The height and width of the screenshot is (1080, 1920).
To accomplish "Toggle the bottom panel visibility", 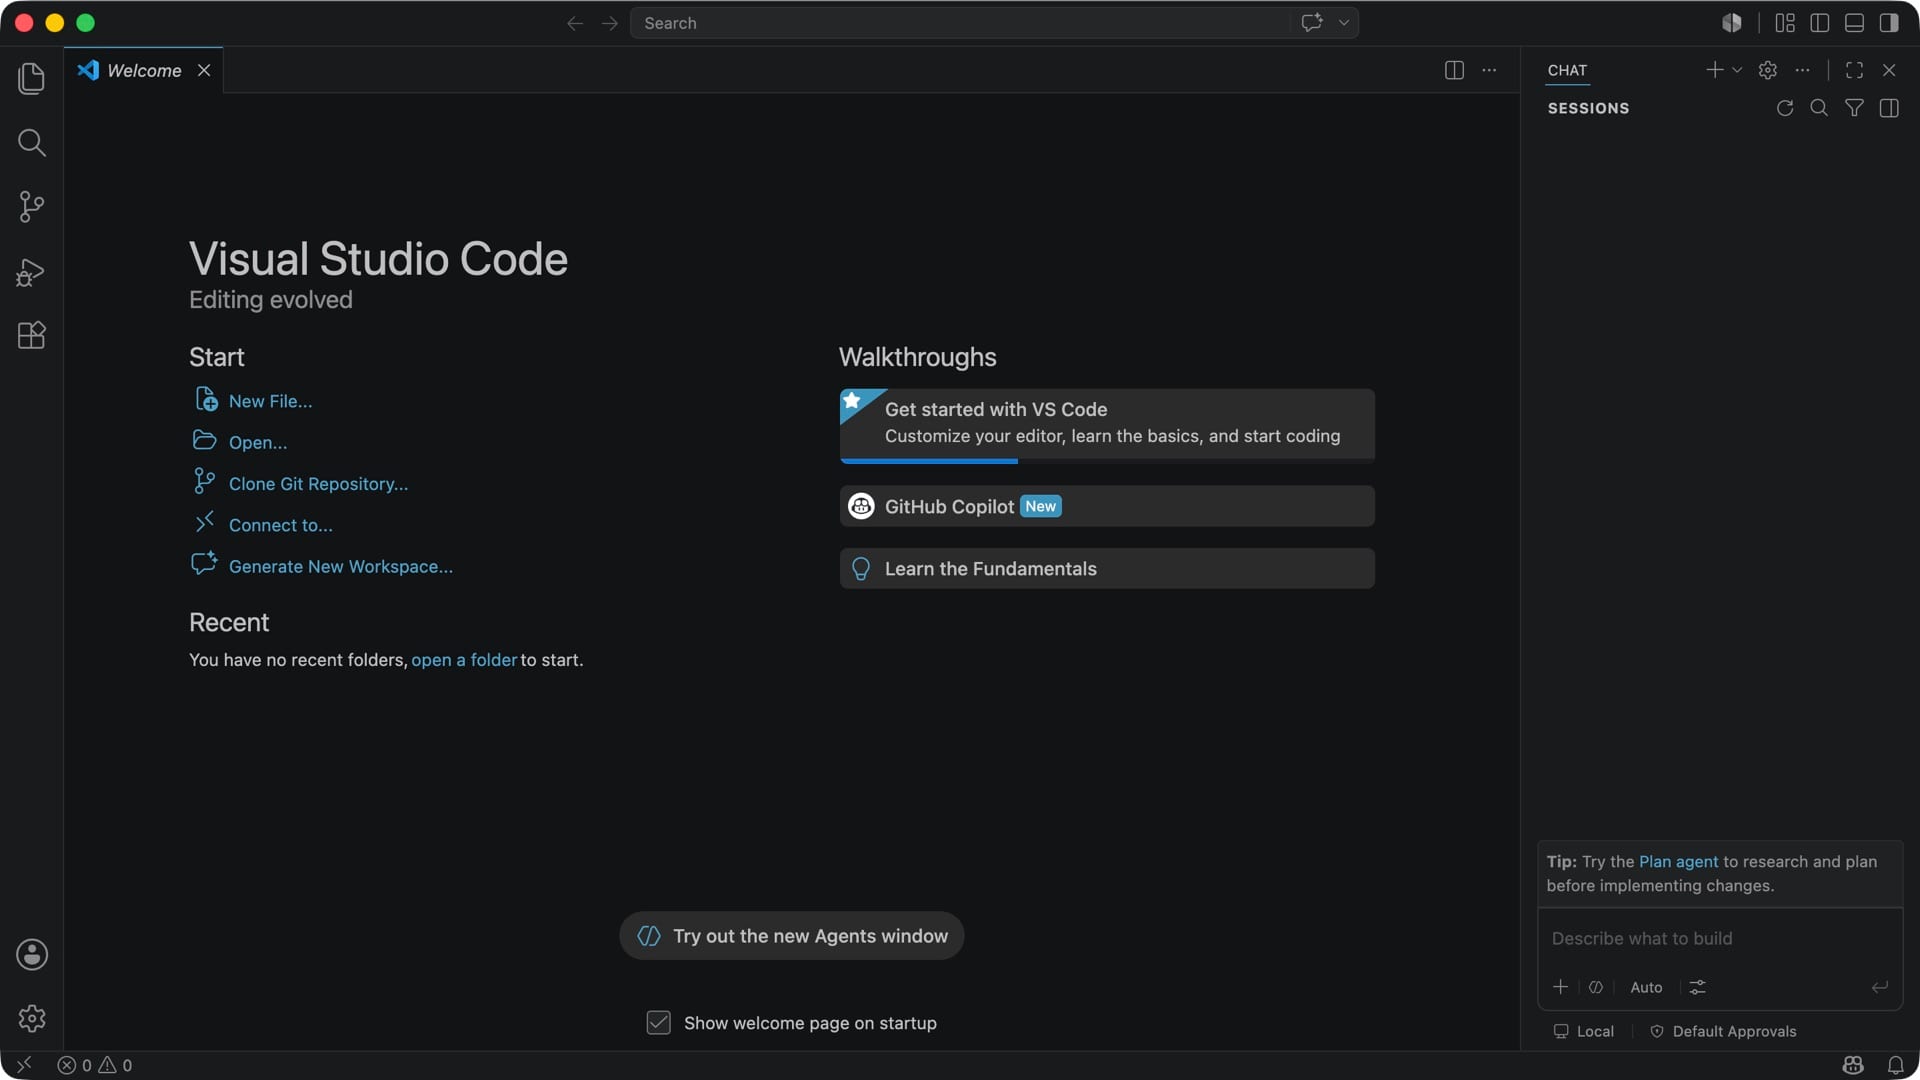I will (x=1854, y=23).
